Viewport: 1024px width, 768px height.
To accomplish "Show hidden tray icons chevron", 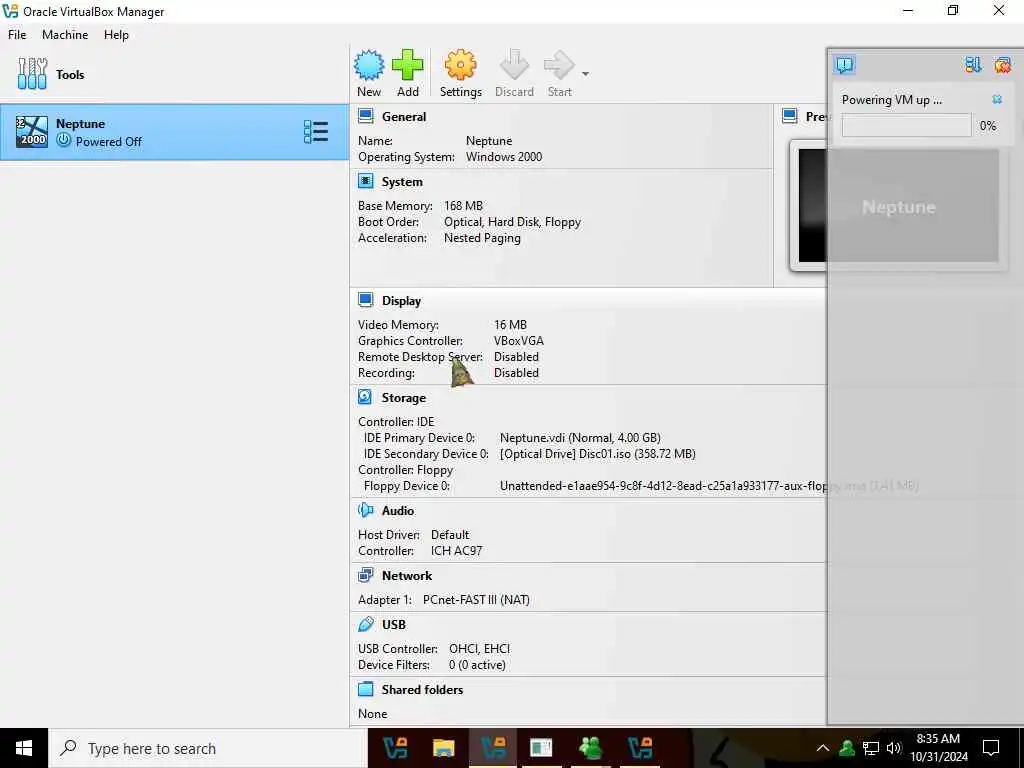I will 823,748.
